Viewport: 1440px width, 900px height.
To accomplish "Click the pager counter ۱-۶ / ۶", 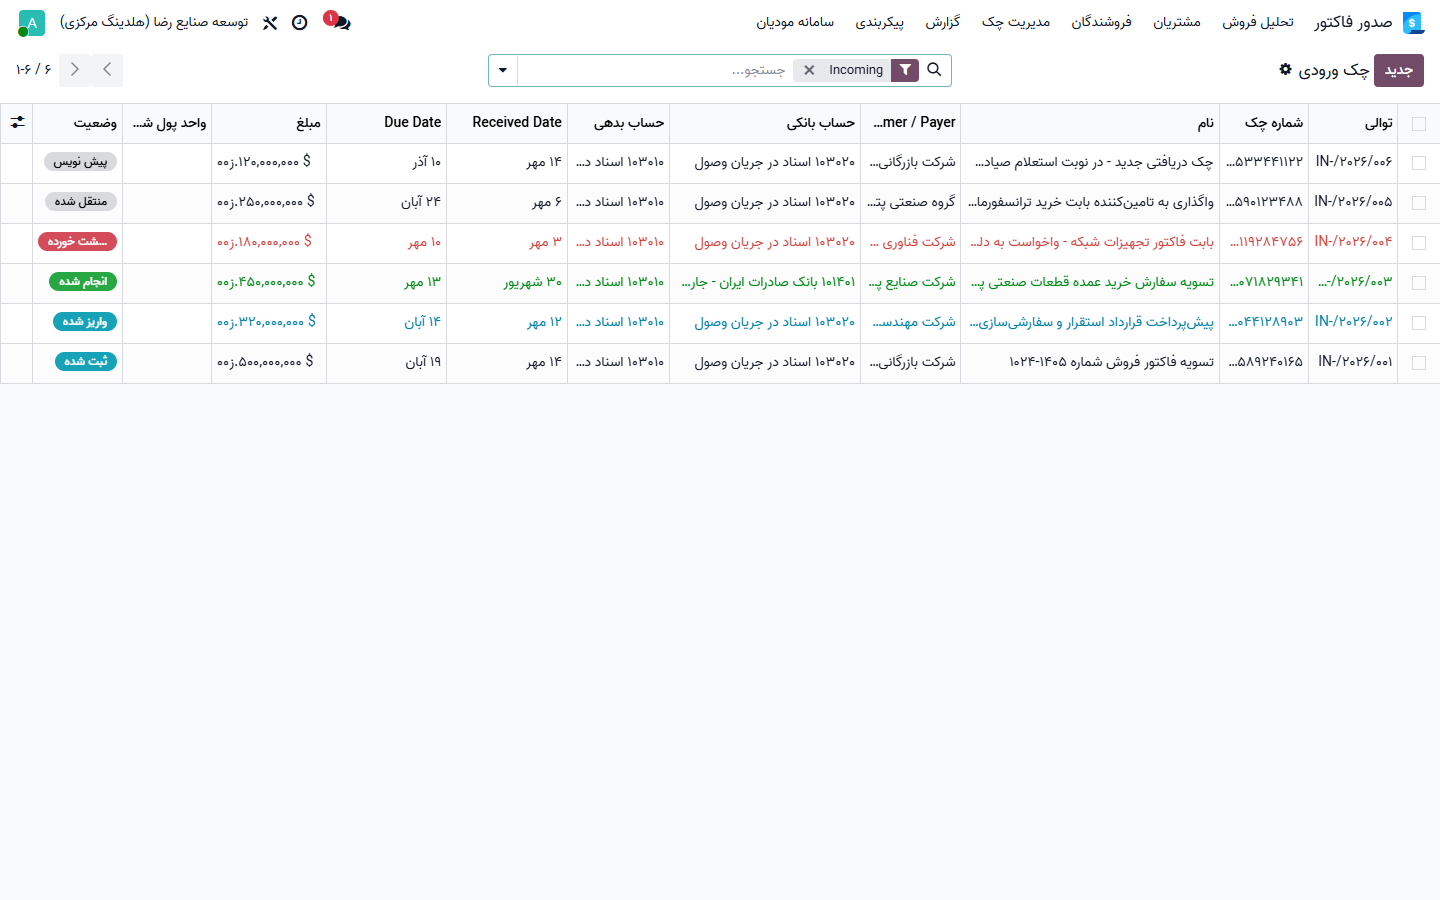I will (33, 69).
